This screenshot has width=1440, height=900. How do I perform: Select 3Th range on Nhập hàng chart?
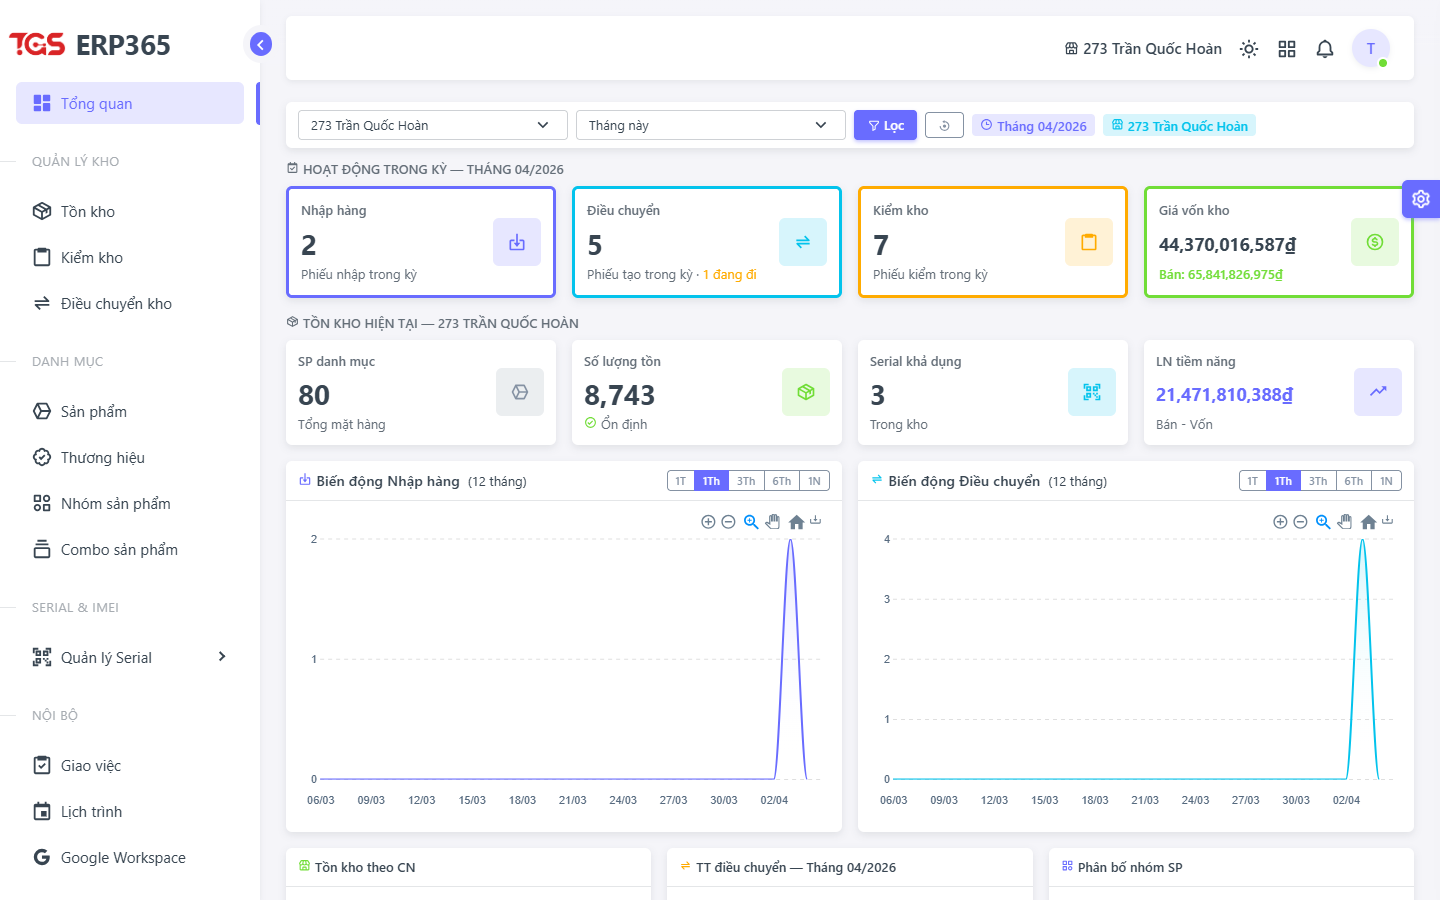(x=746, y=481)
